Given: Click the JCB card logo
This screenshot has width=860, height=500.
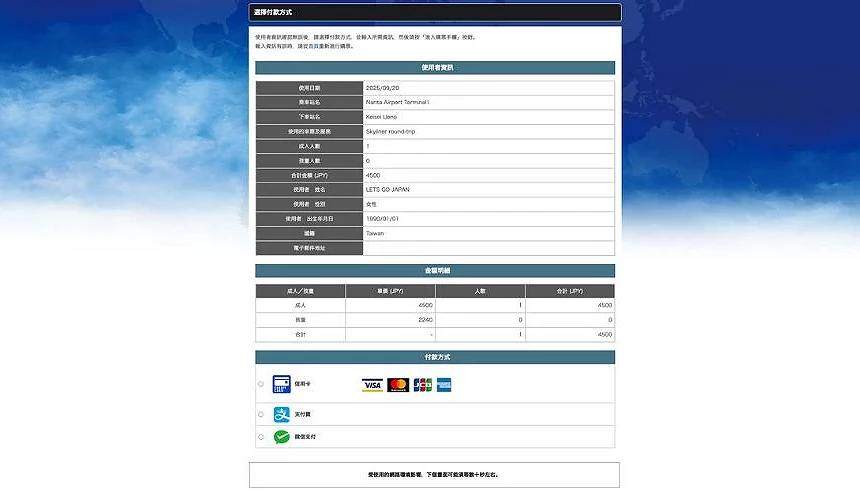Looking at the screenshot, I should click(422, 385).
